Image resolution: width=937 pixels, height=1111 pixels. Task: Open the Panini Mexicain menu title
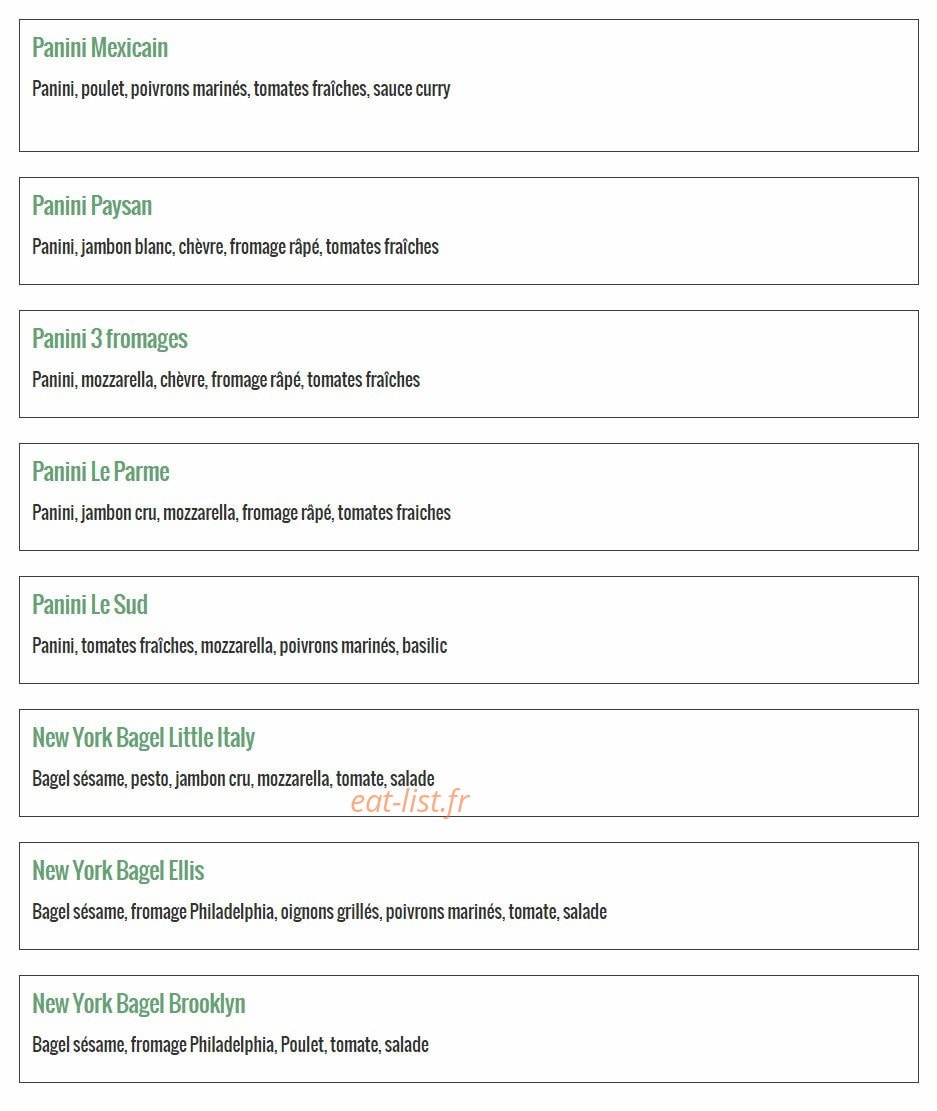100,47
